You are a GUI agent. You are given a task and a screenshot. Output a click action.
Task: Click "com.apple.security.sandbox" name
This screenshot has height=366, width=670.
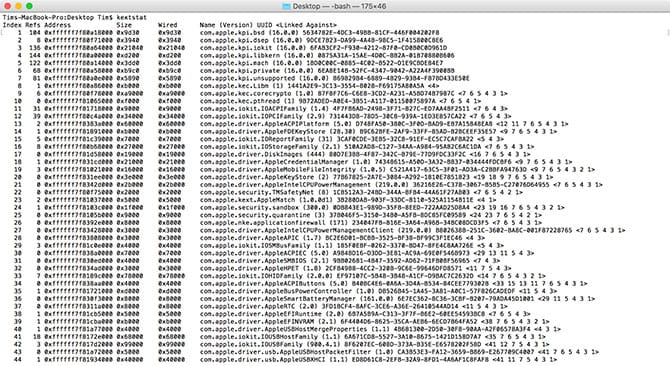click(249, 208)
